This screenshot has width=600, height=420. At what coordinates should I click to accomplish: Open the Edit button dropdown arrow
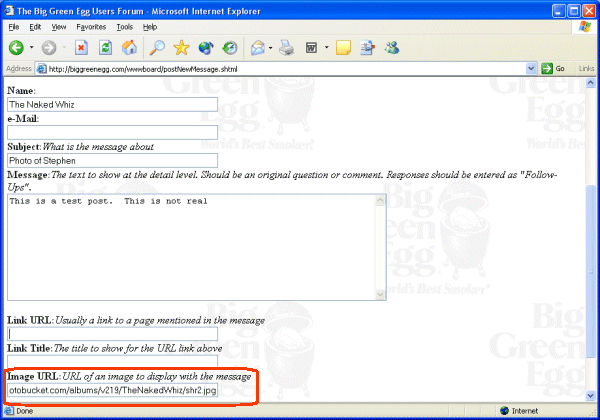[x=326, y=48]
